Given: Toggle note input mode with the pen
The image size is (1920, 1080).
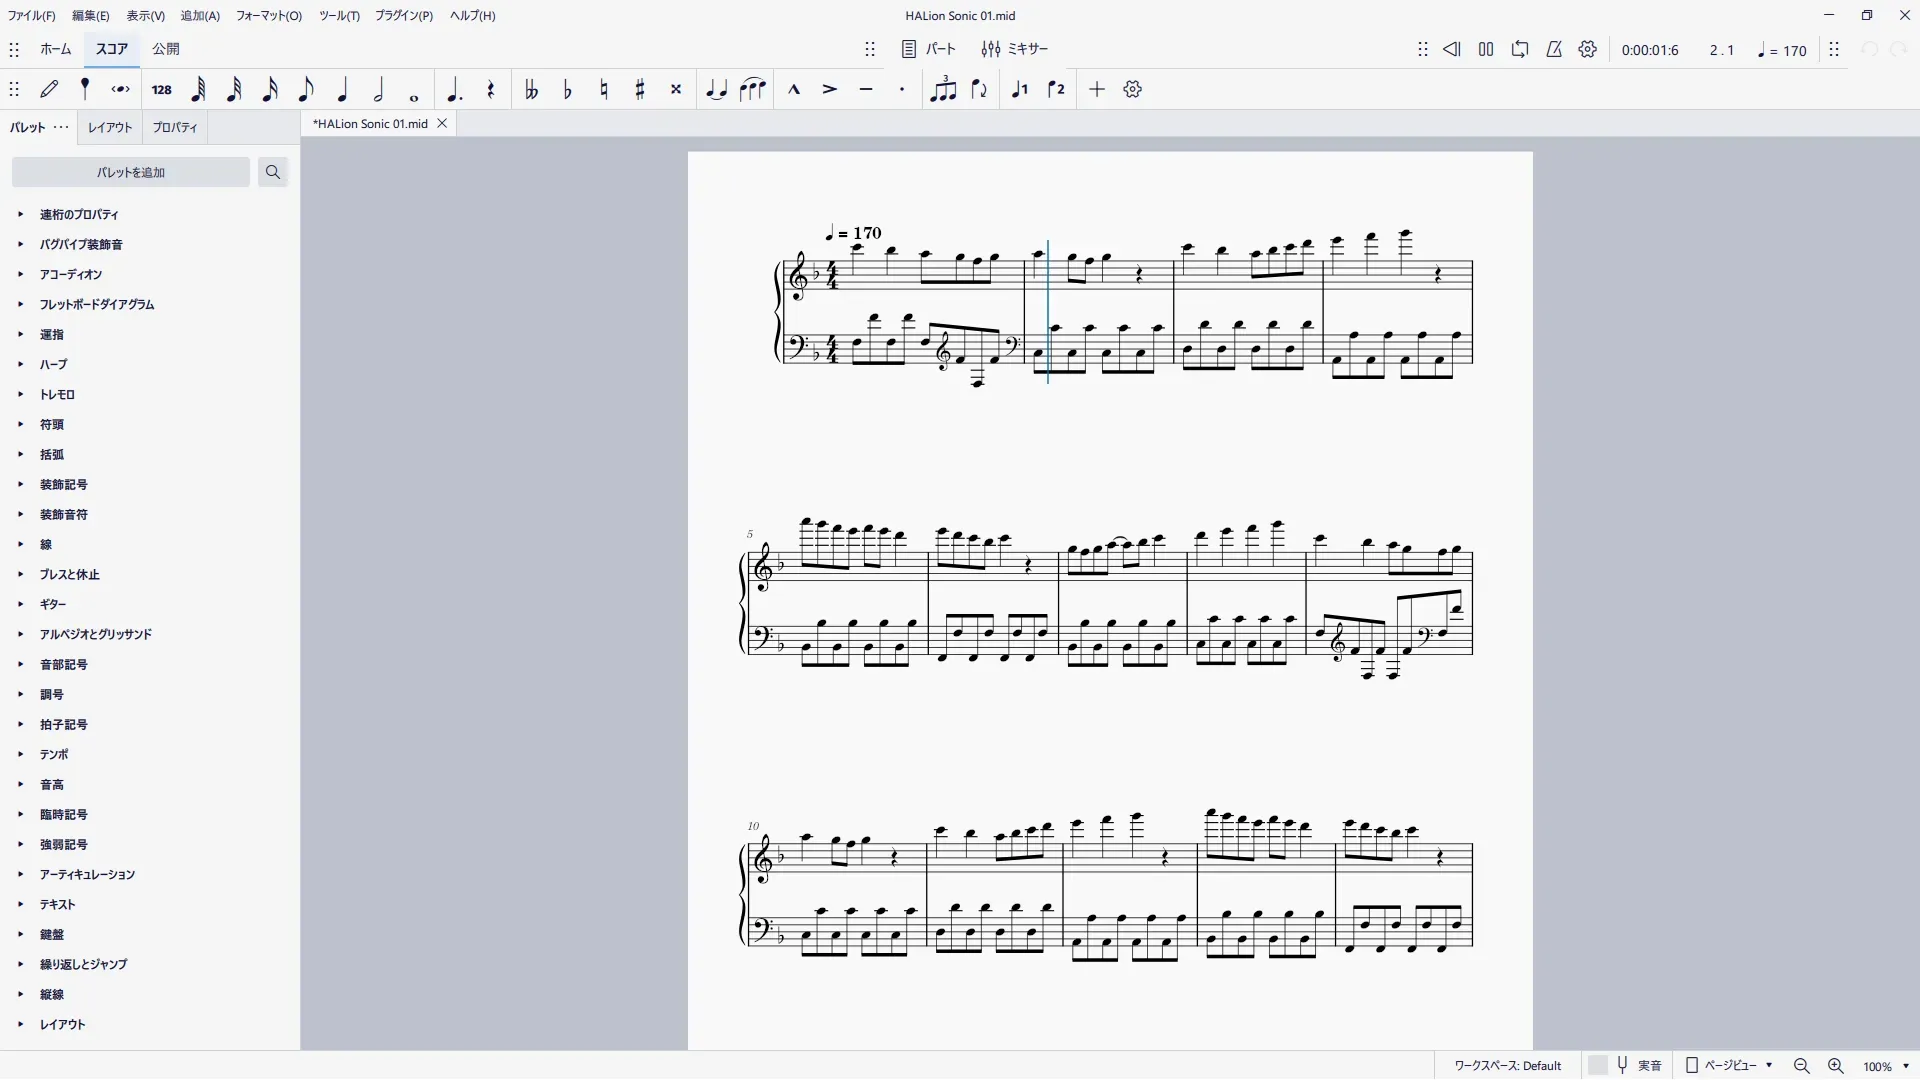Looking at the screenshot, I should [x=49, y=90].
